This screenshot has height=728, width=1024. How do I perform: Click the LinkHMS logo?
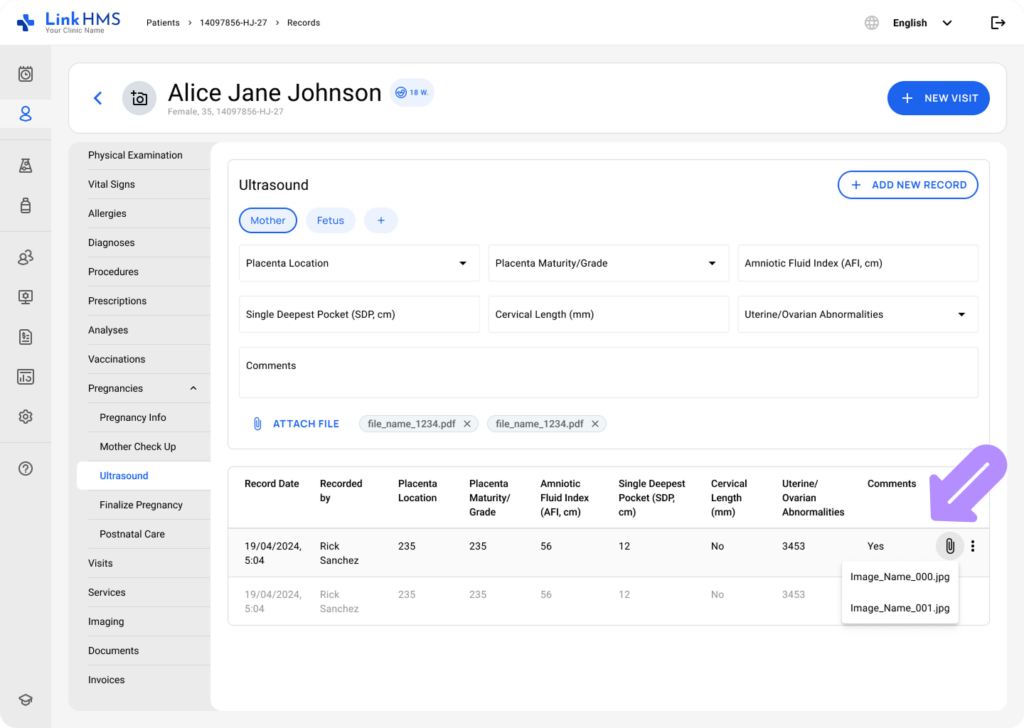[69, 22]
